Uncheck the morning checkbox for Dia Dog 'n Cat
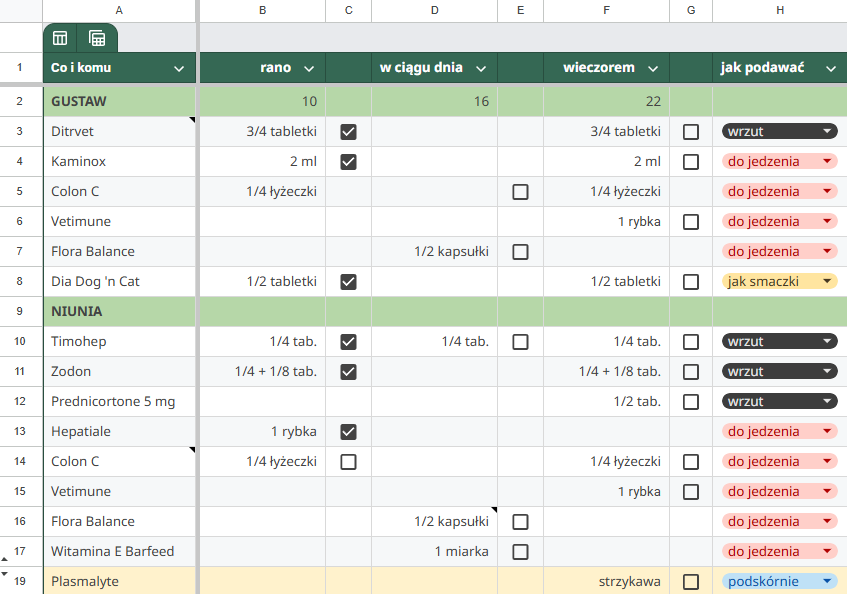This screenshot has height=594, width=847. (348, 282)
